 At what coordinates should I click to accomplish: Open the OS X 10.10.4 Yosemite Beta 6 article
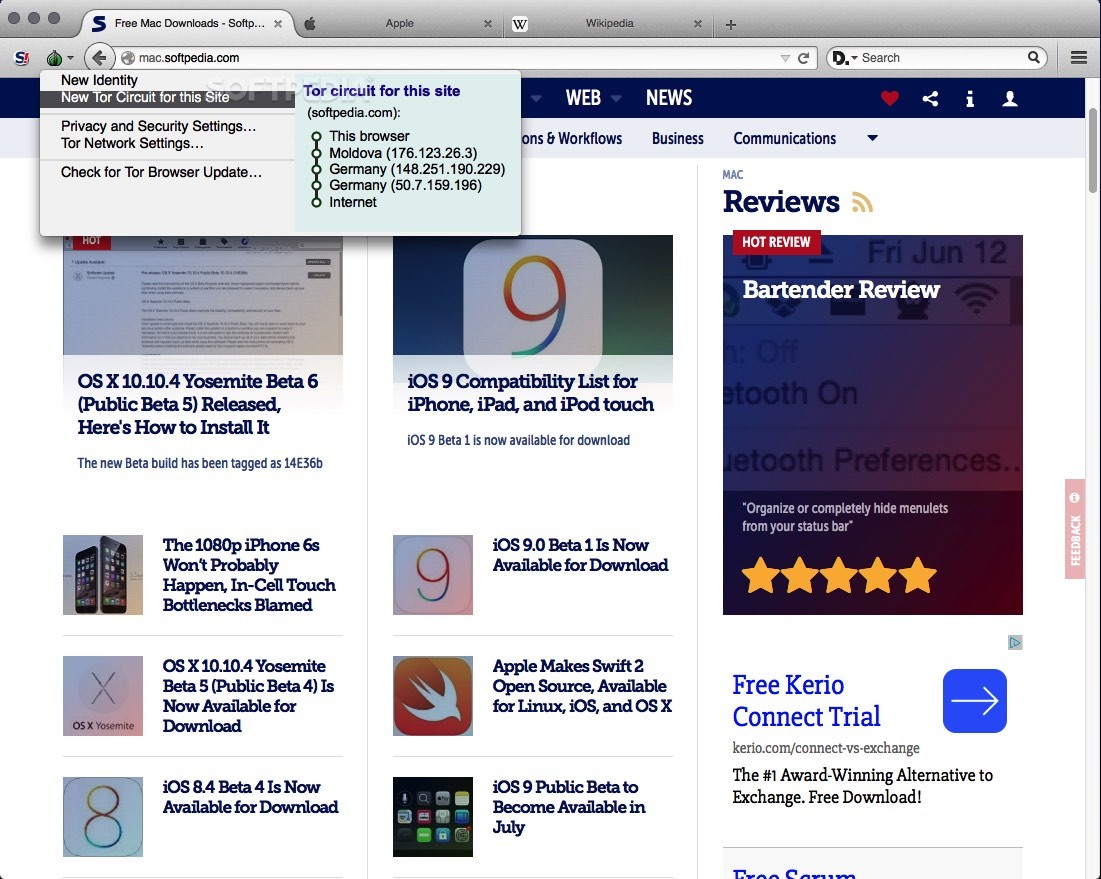197,404
